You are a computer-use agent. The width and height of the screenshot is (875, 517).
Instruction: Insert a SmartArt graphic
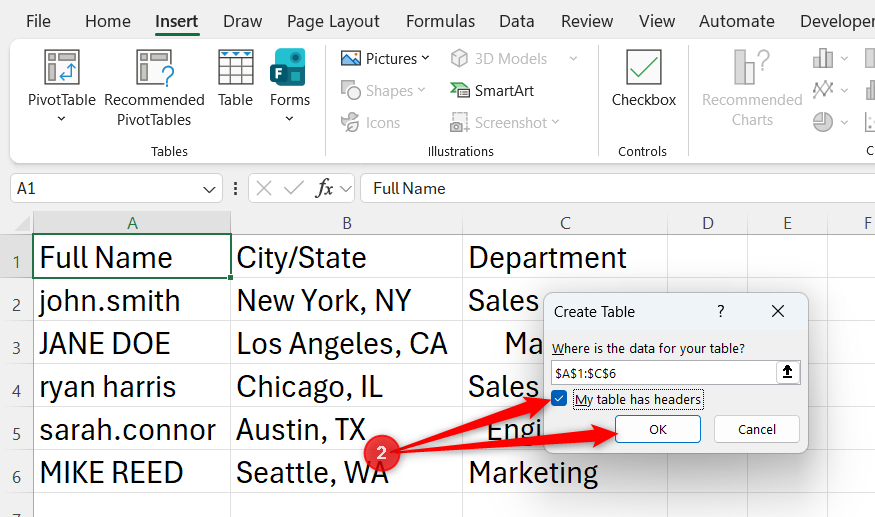pos(492,90)
